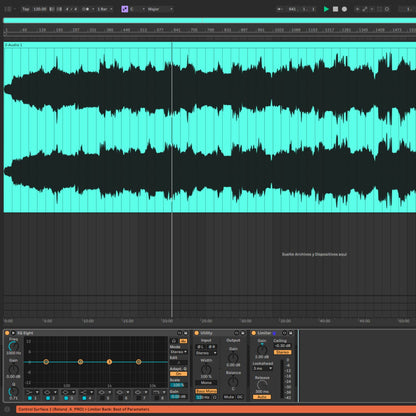The width and height of the screenshot is (416, 416).
Task: Click the Utility Mute button
Action: coord(229,397)
